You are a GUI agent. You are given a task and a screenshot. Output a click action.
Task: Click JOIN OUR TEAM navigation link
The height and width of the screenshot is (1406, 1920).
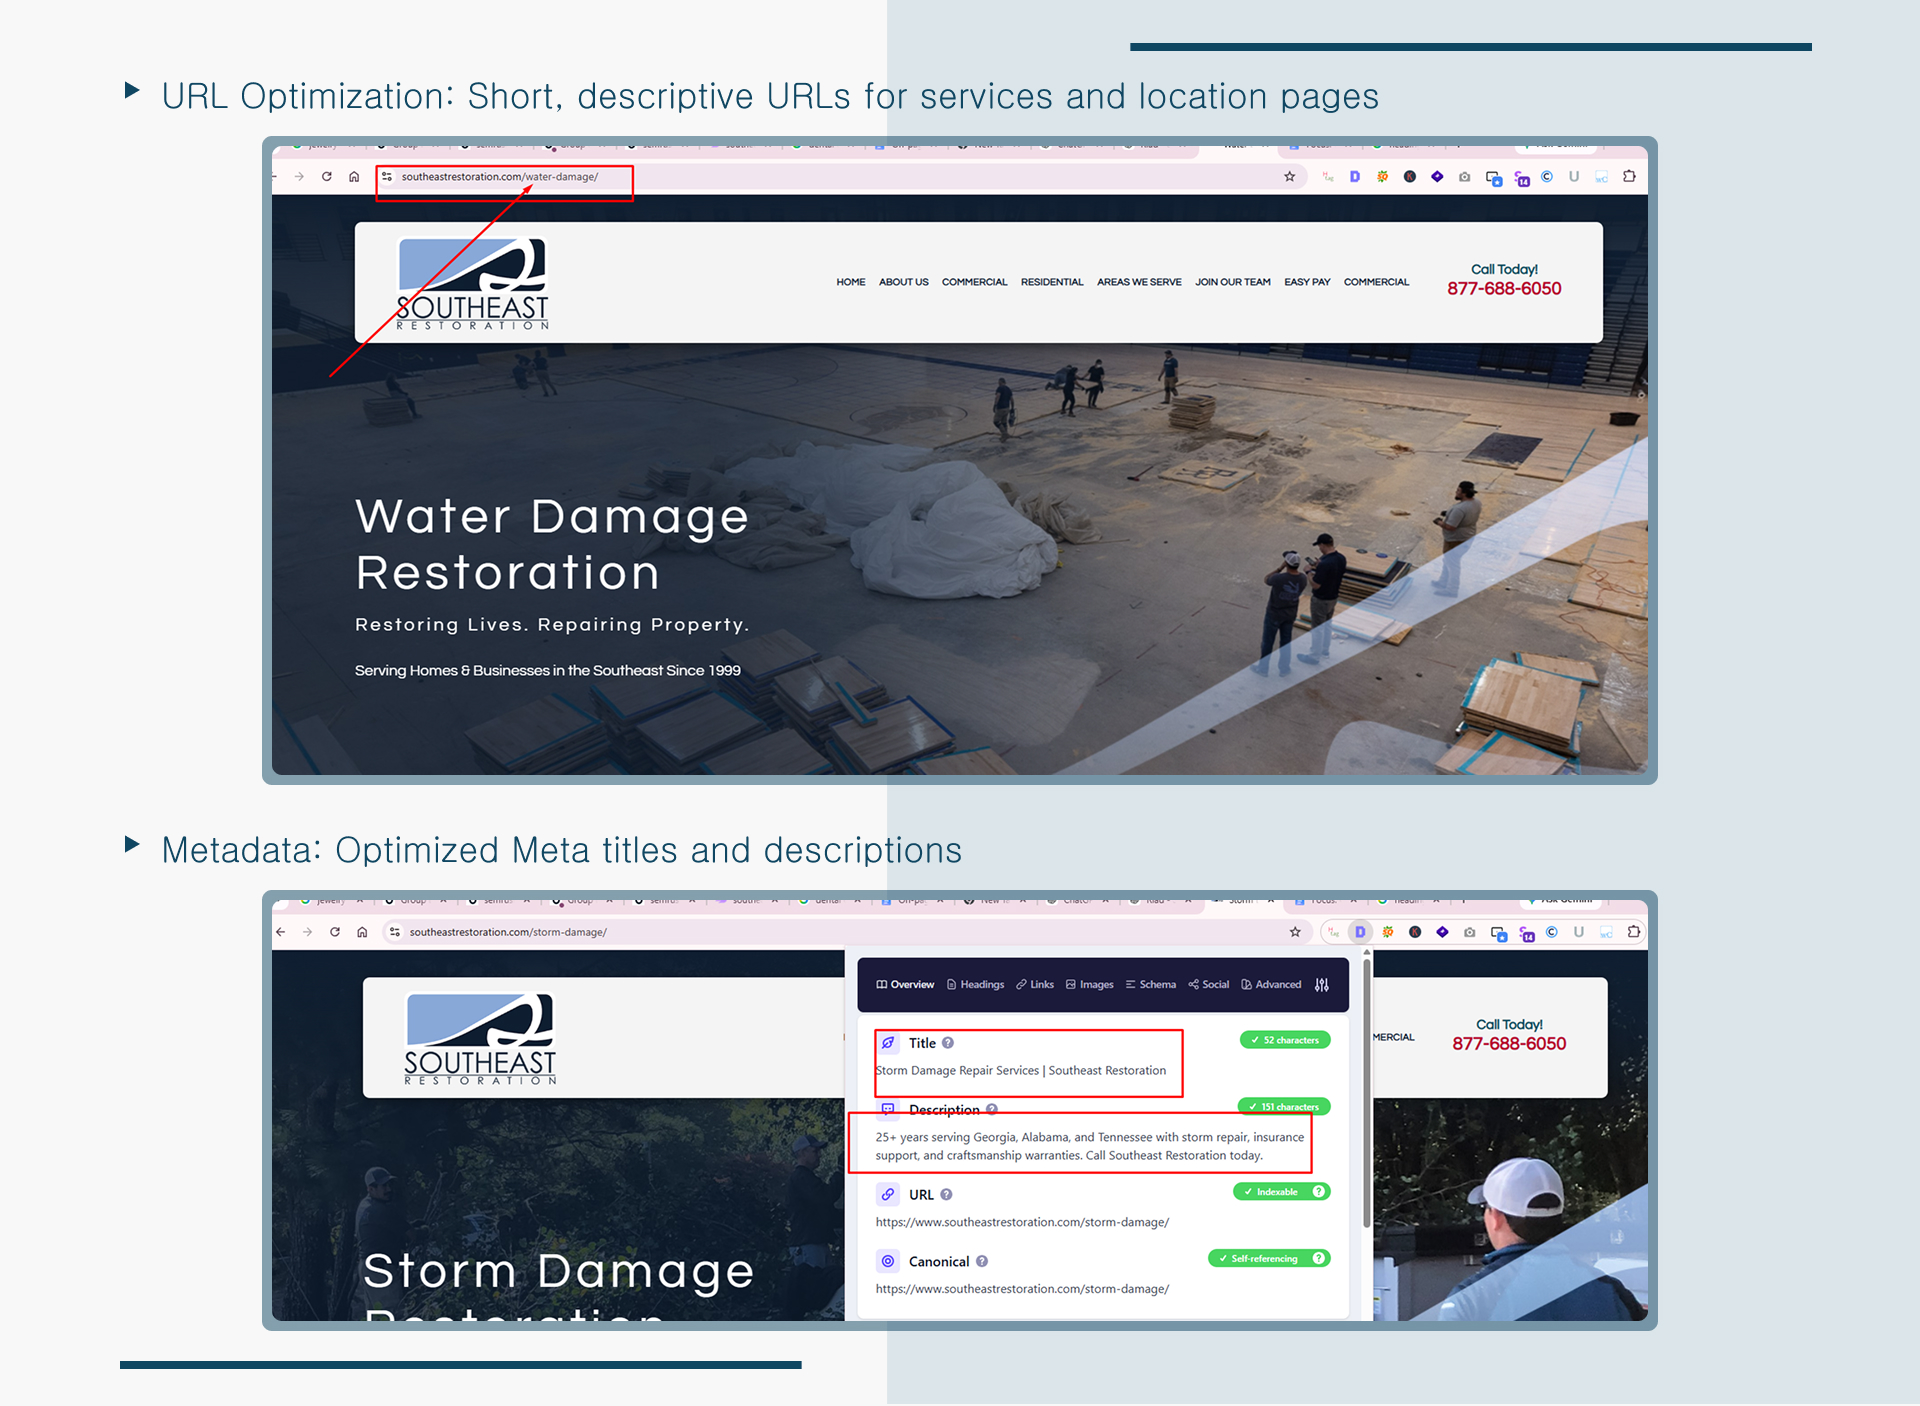[1233, 282]
